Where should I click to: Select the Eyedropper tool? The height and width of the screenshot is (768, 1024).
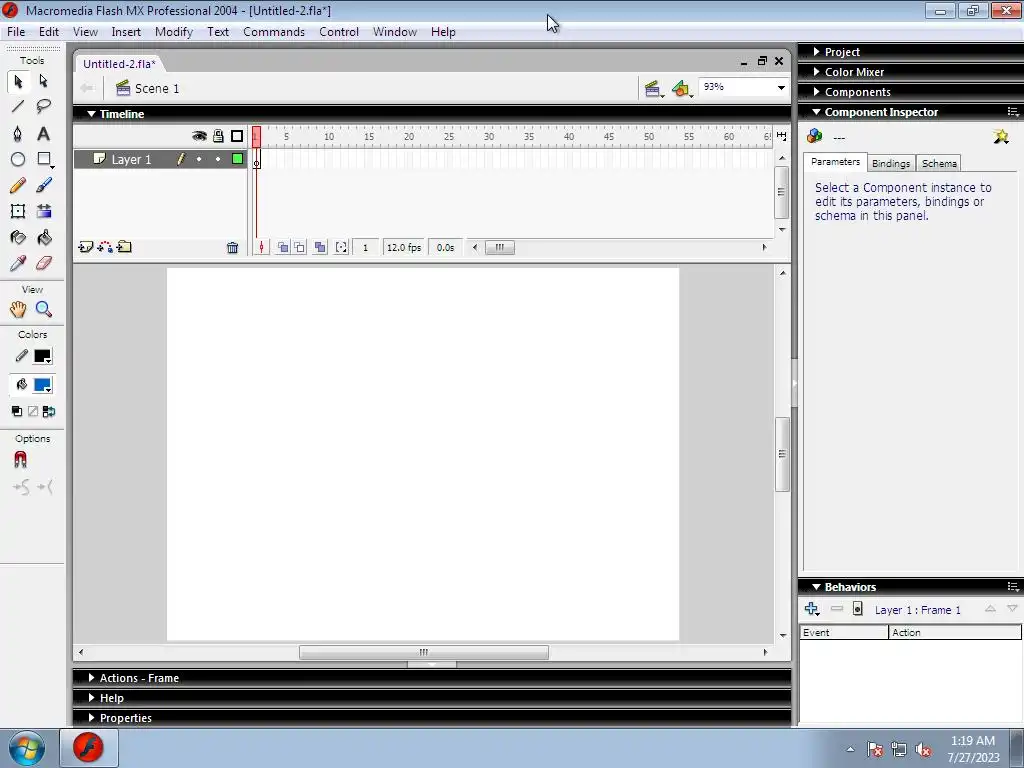18,263
